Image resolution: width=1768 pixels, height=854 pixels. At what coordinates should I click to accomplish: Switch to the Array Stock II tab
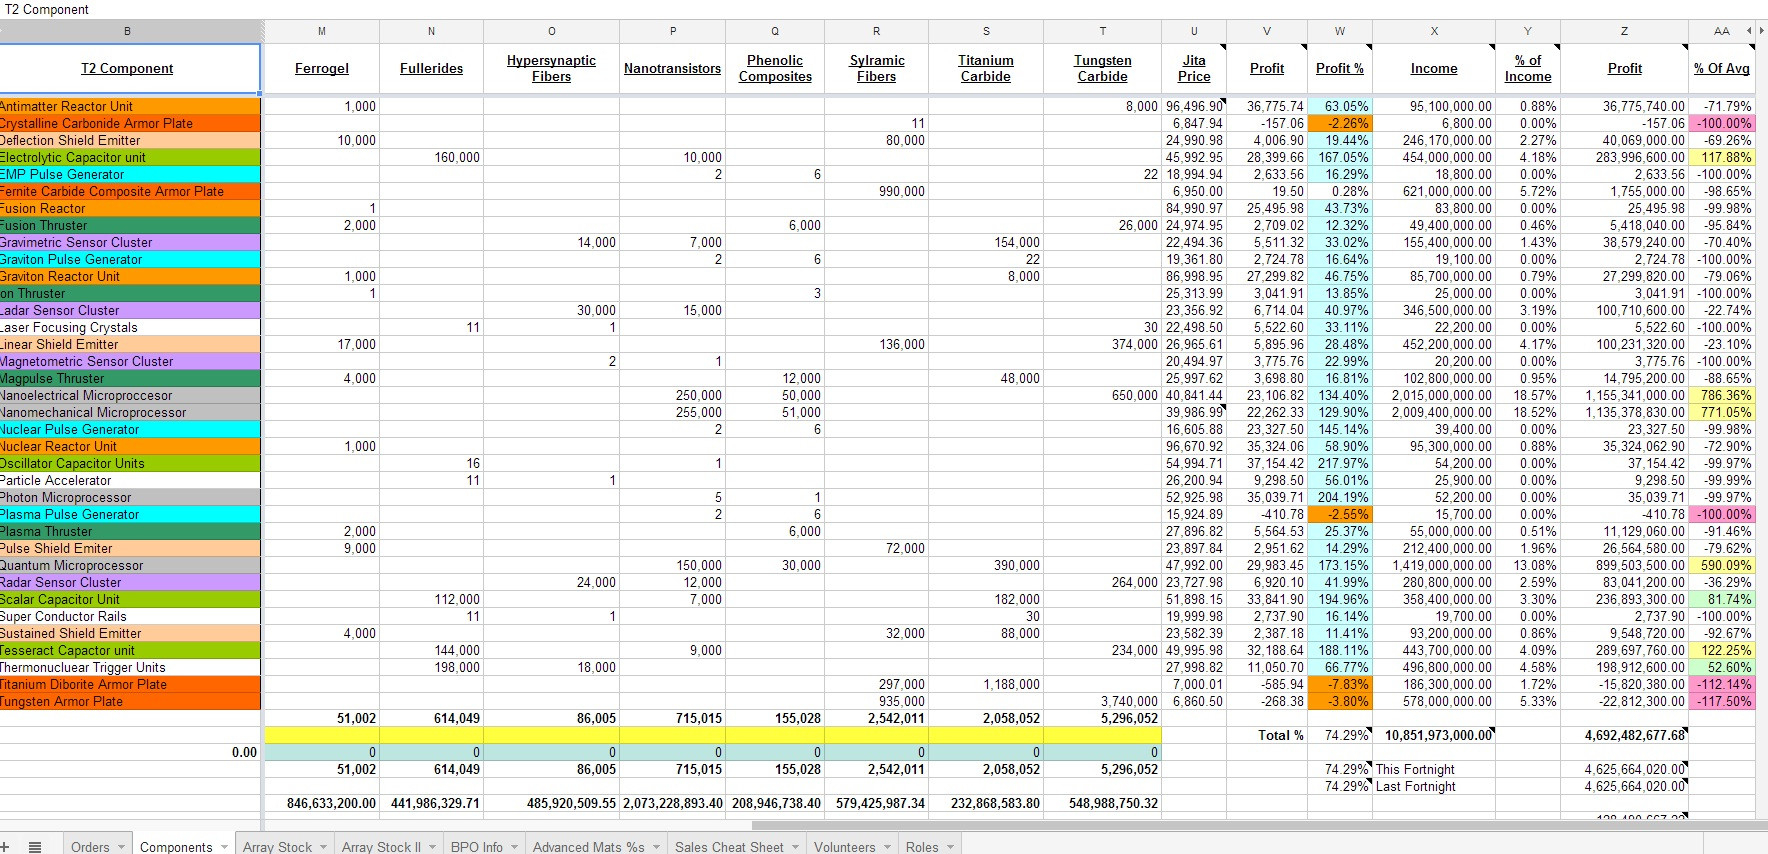click(x=381, y=847)
